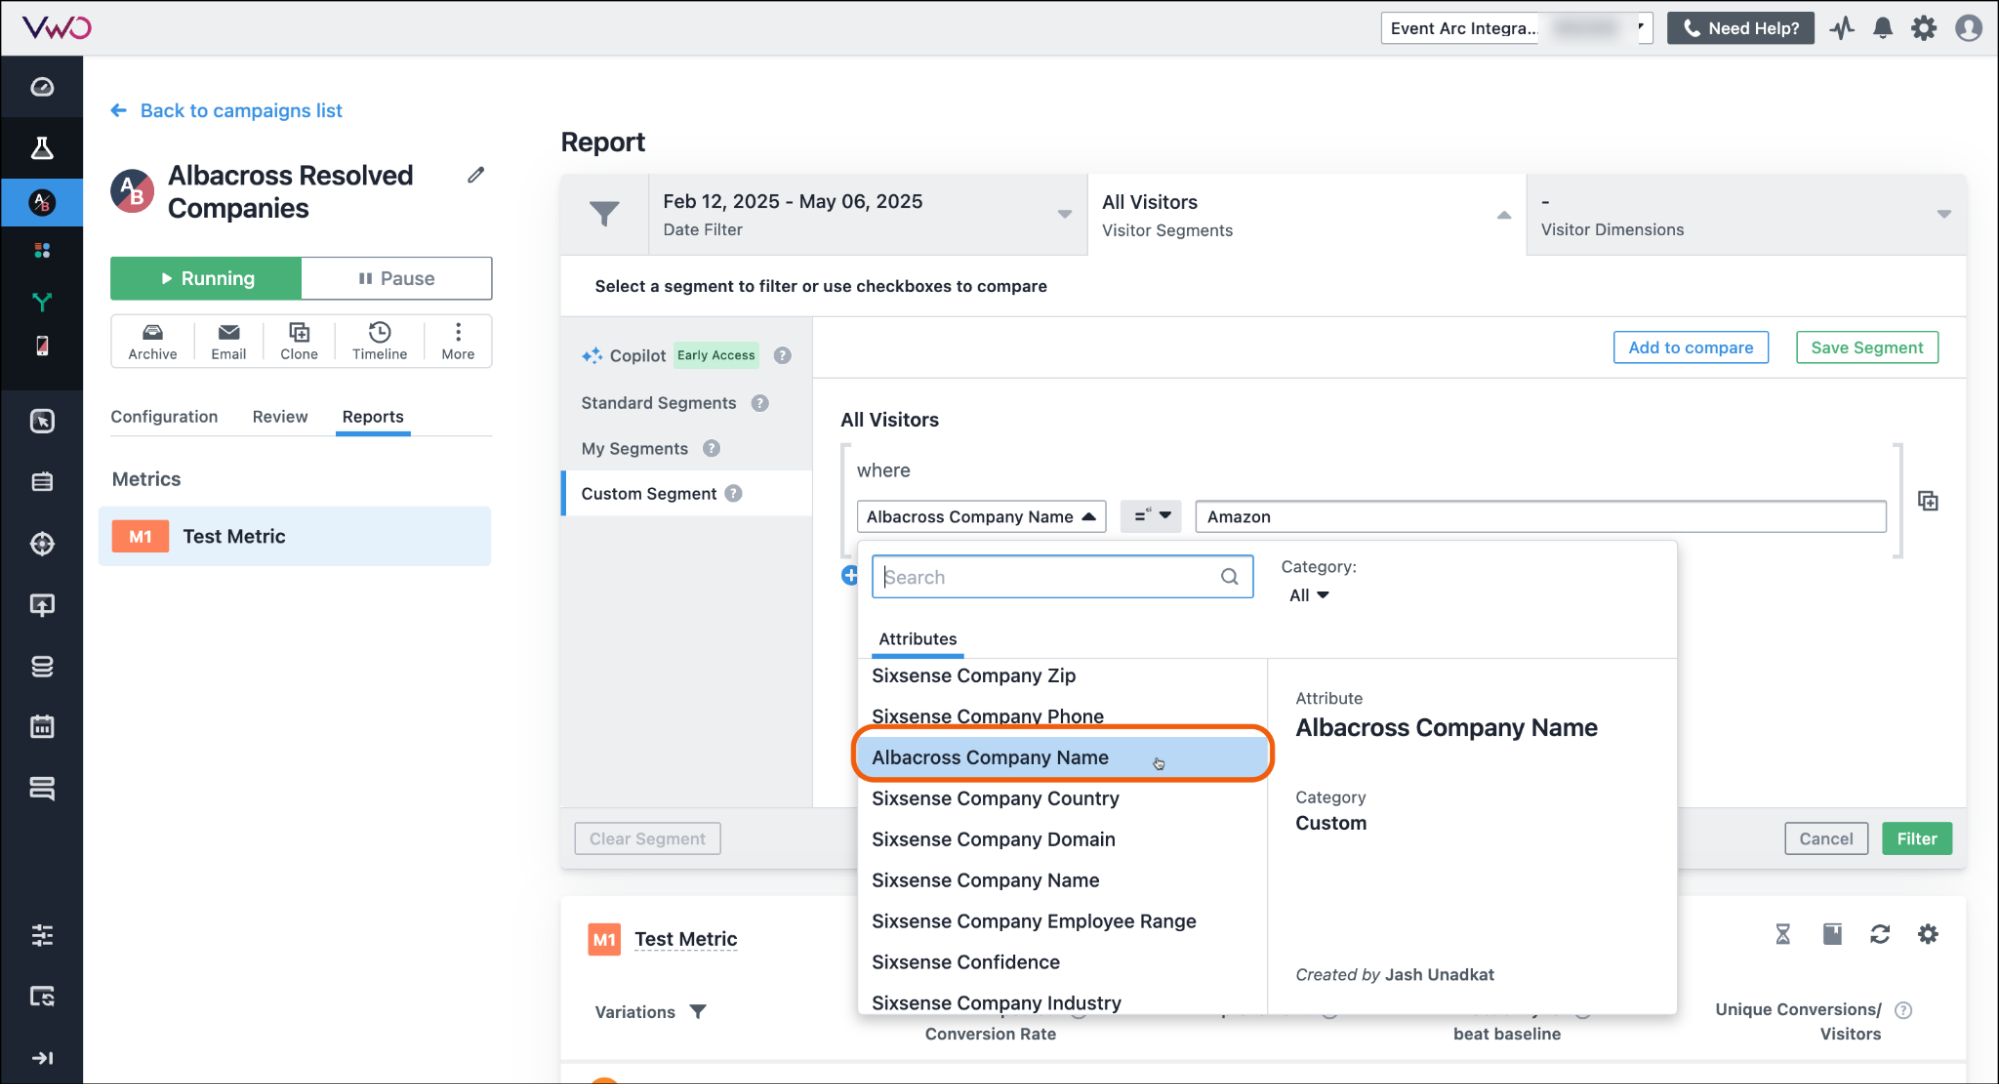Open the sliders settings icon in sidebar
Screen dimensions: 1999x1085
[x=42, y=935]
